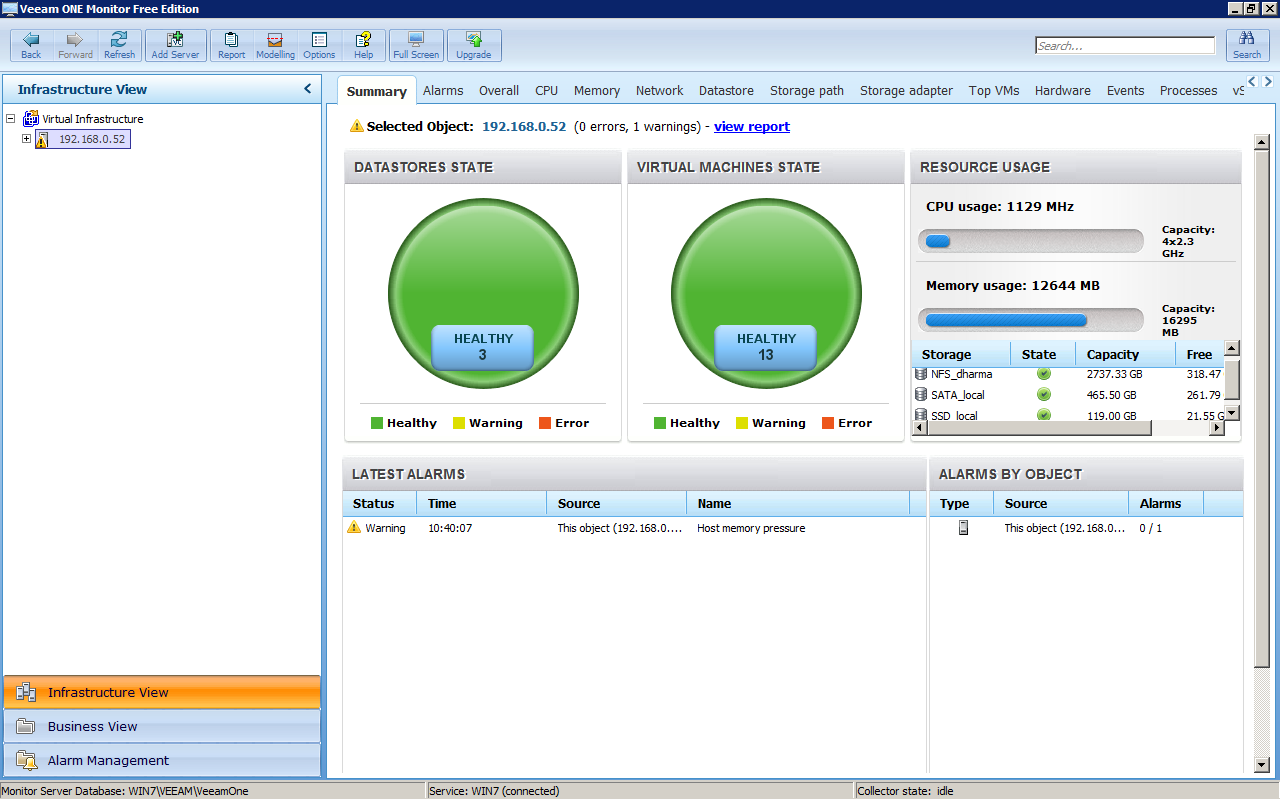This screenshot has width=1280, height=800.
Task: Click the SATA_local datastore icon
Action: 921,395
